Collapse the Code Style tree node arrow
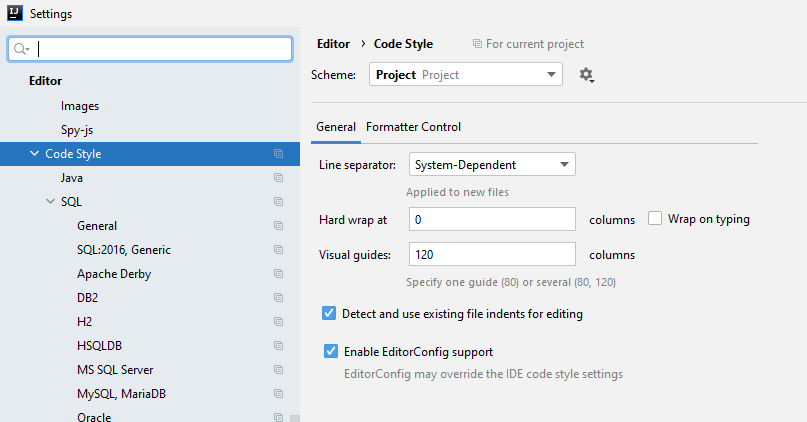 click(34, 153)
